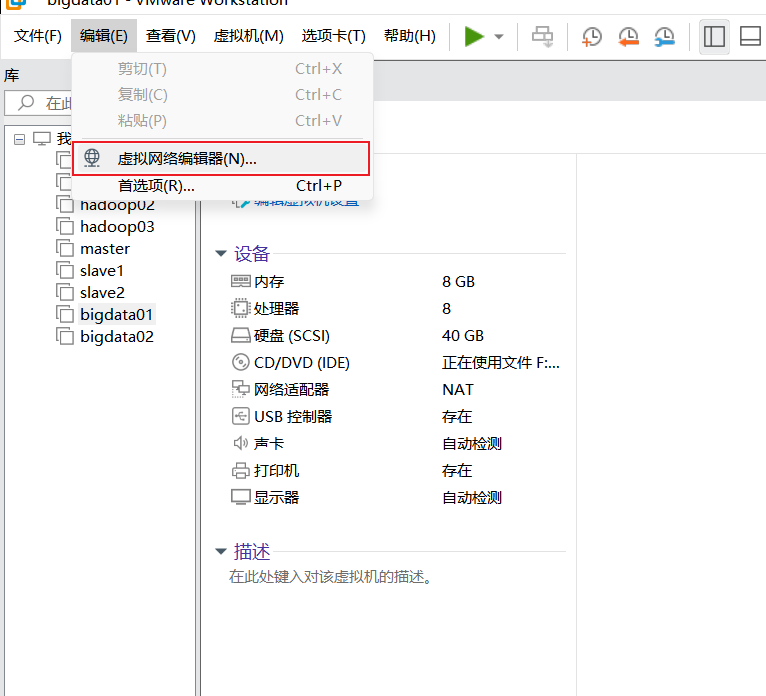766x696 pixels.
Task: Click the library search input box
Action: point(38,103)
